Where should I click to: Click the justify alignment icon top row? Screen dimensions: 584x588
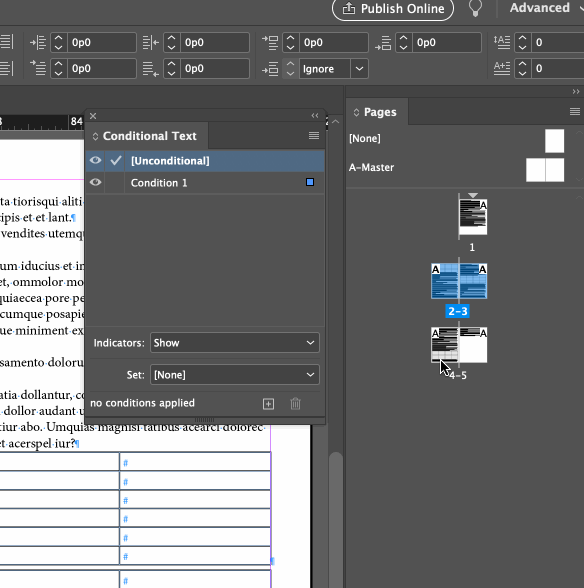[6, 42]
